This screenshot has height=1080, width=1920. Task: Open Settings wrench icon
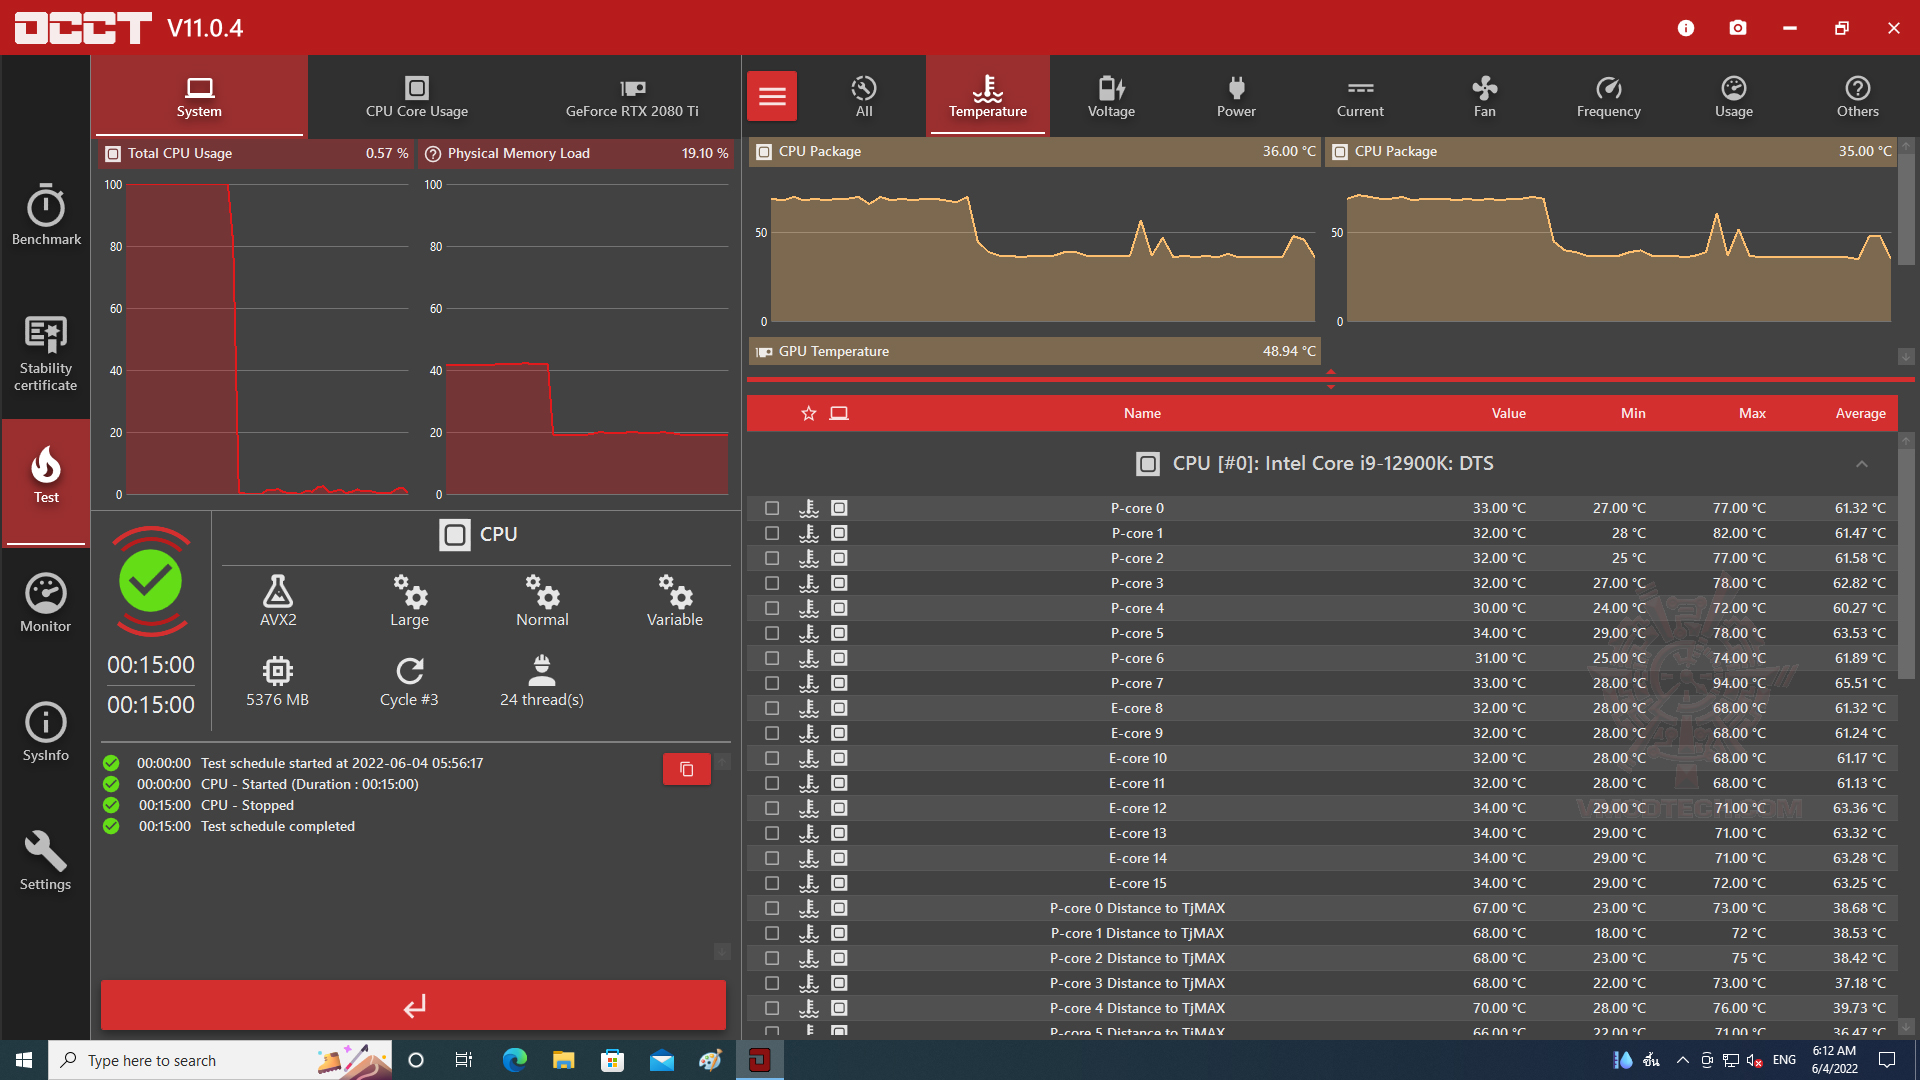click(46, 860)
